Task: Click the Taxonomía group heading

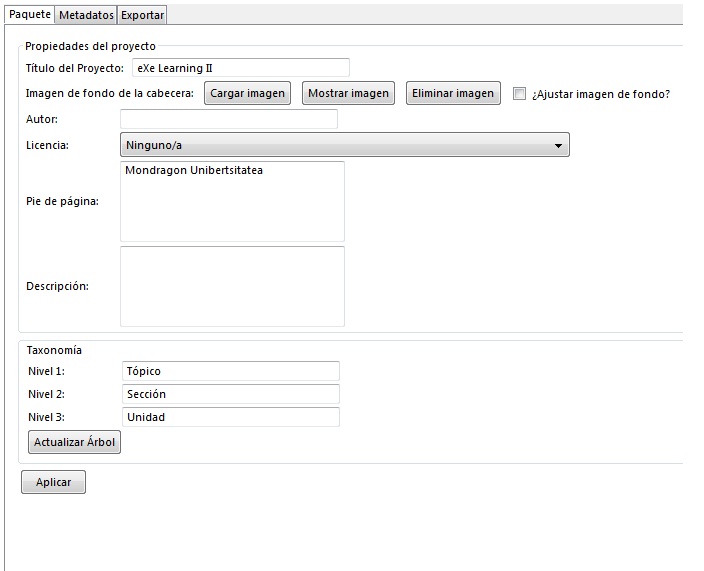Action: coord(54,350)
